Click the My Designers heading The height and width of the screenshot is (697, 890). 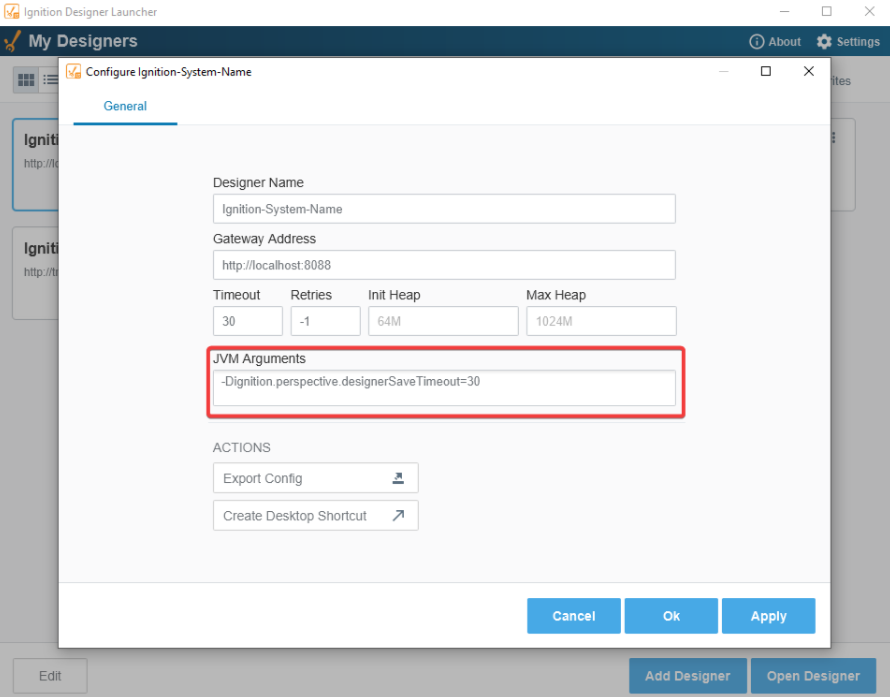tap(83, 41)
